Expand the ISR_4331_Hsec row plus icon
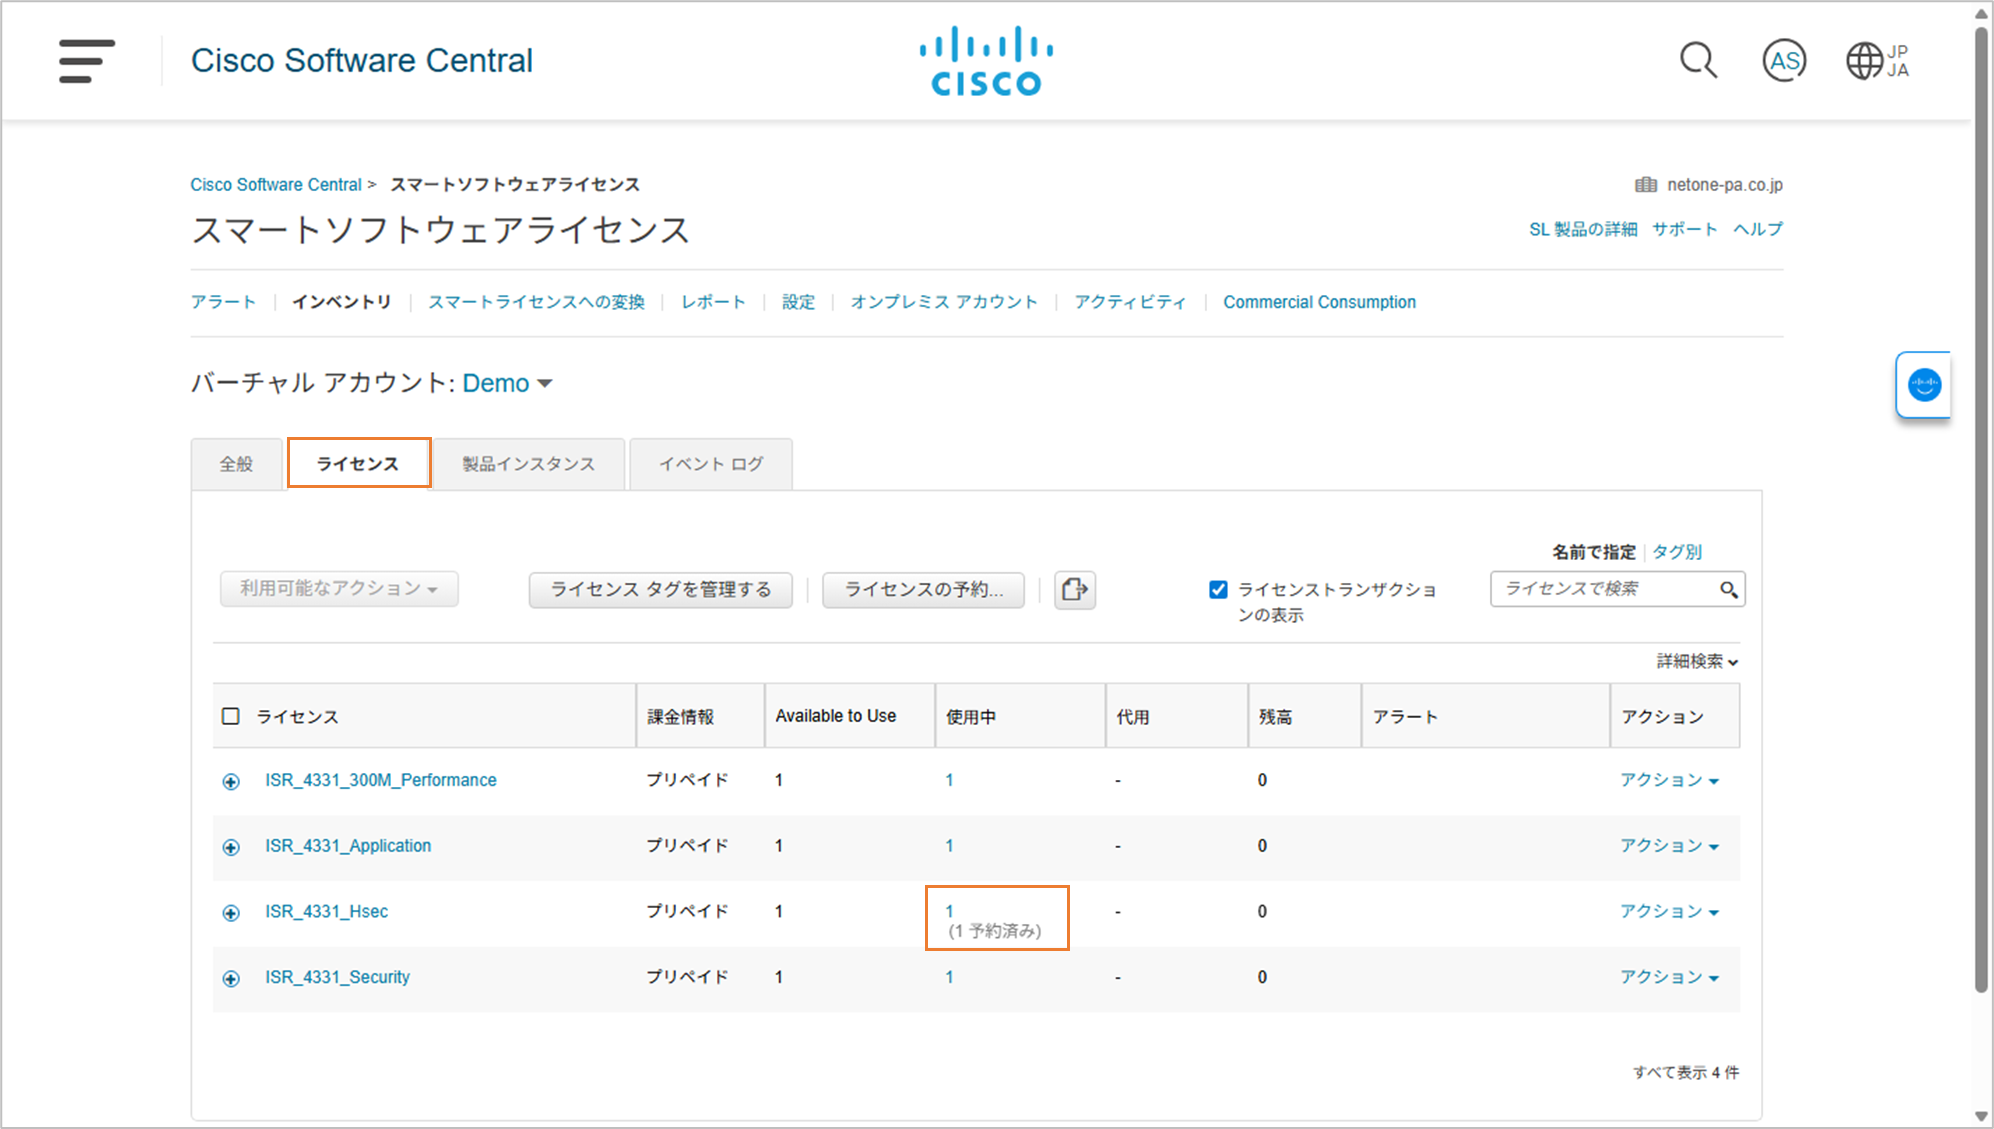Screen dimensions: 1994x1129 click(x=231, y=912)
